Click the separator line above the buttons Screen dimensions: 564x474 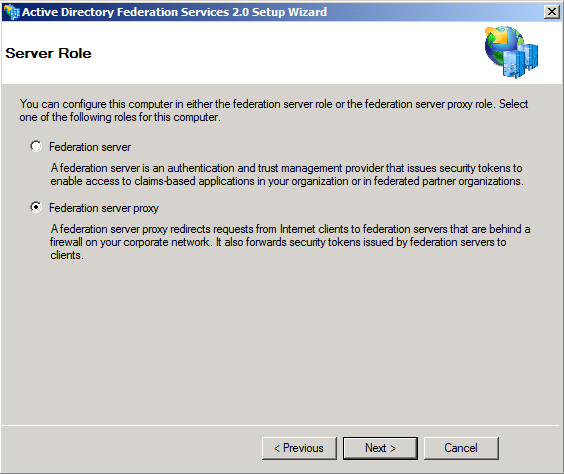click(x=281, y=426)
